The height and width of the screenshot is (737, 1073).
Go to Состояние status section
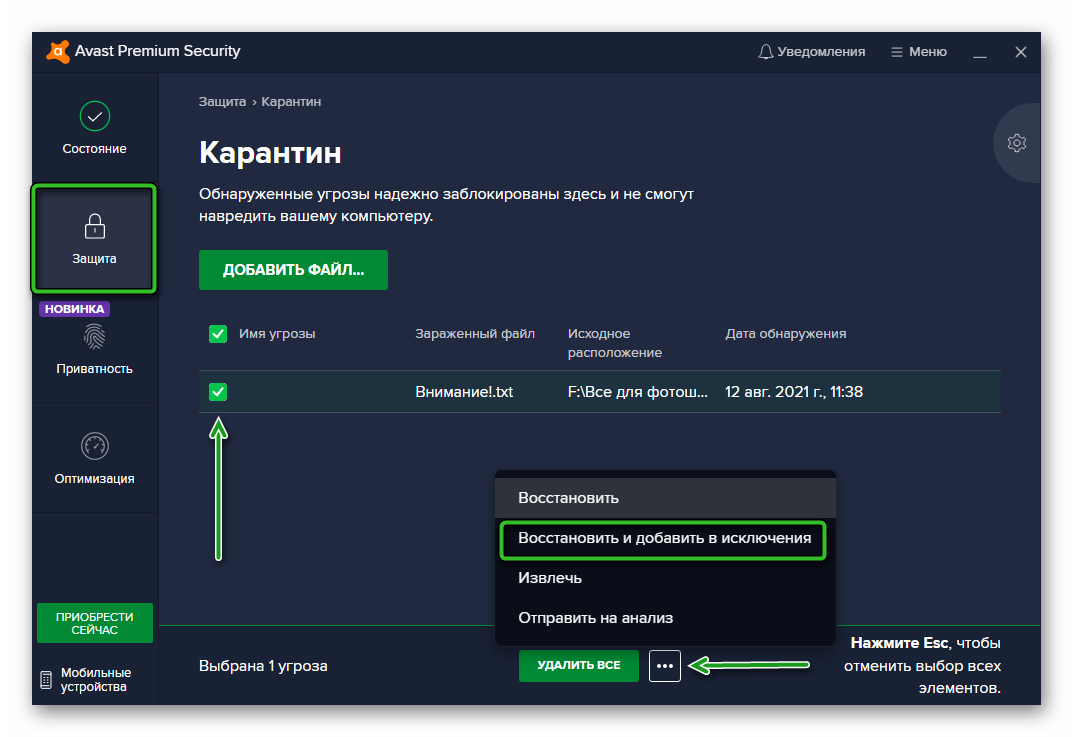[94, 129]
